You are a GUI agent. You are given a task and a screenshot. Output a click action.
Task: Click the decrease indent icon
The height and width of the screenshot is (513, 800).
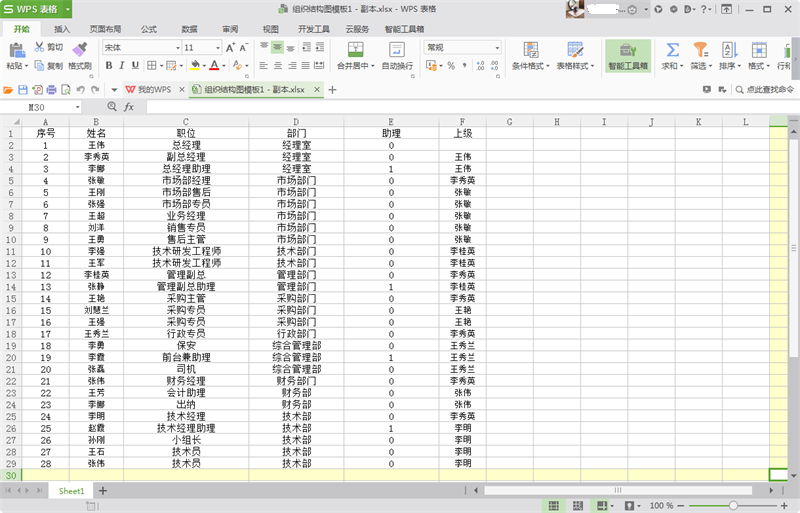pyautogui.click(x=307, y=47)
